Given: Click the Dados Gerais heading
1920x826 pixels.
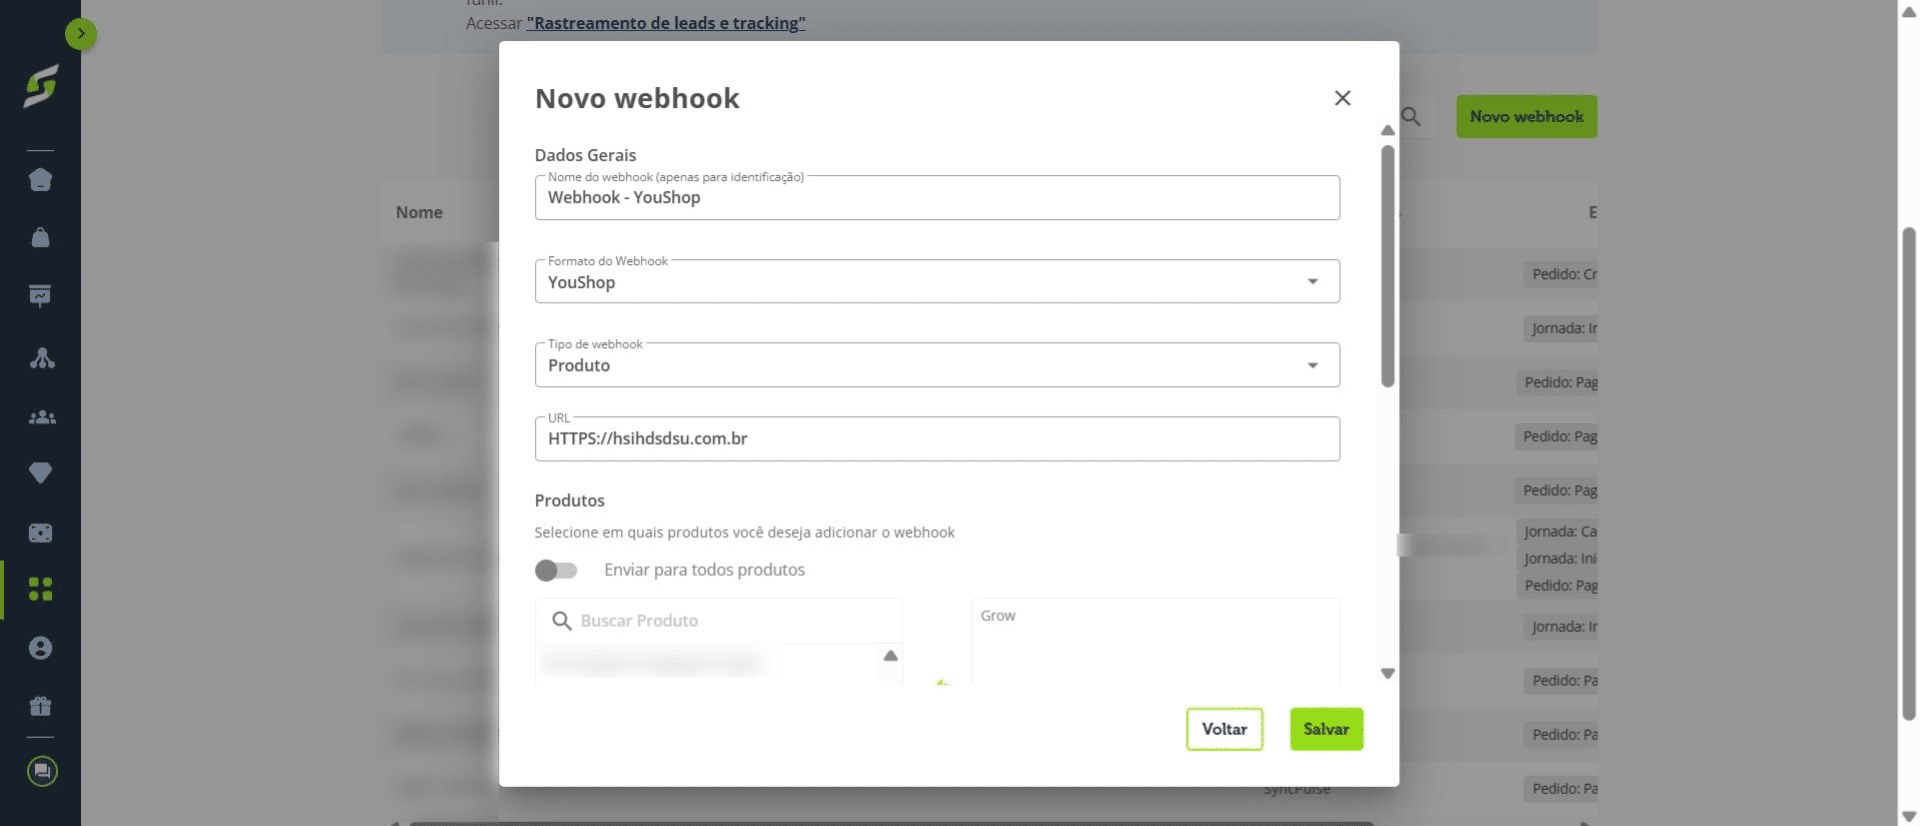Looking at the screenshot, I should point(585,155).
